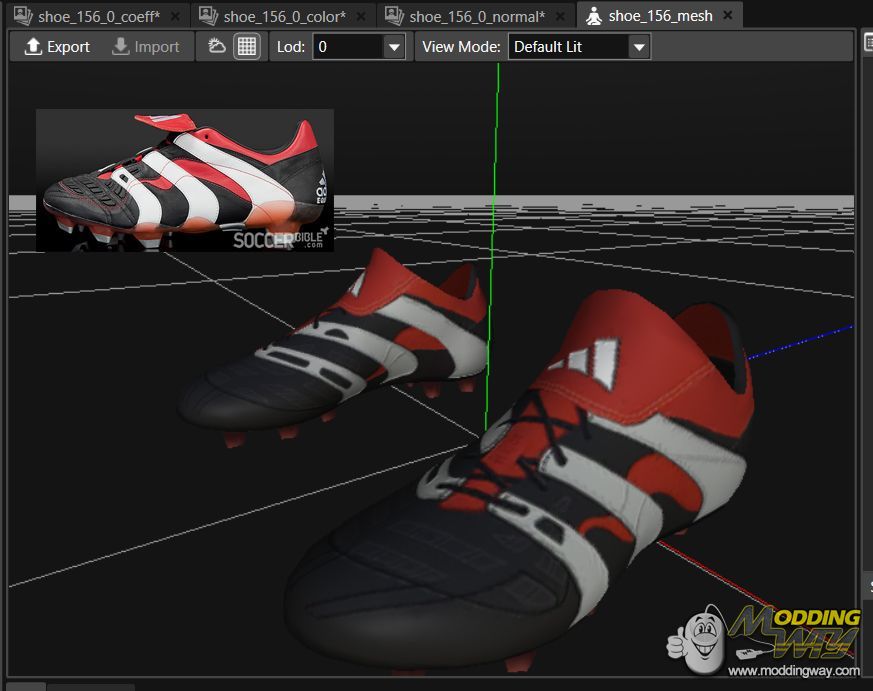The image size is (873, 691).
Task: Toggle the grid display button
Action: click(x=246, y=47)
